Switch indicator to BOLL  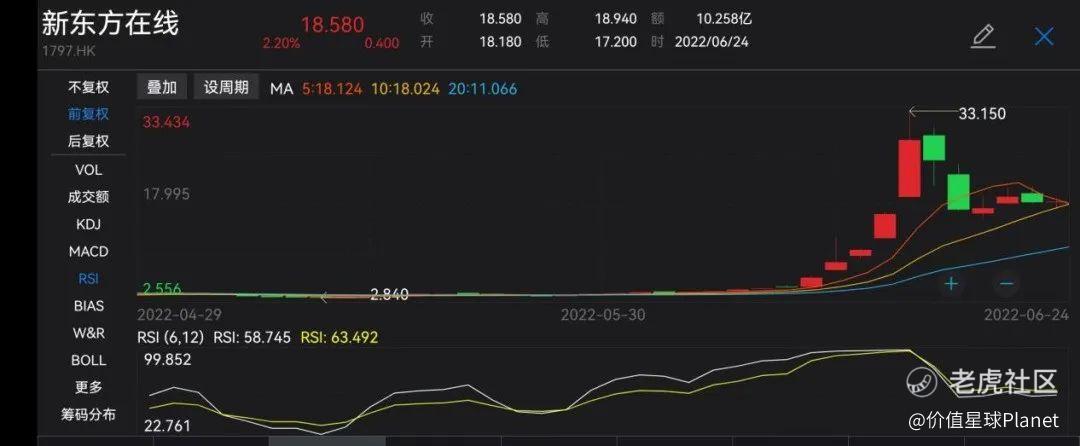point(88,360)
